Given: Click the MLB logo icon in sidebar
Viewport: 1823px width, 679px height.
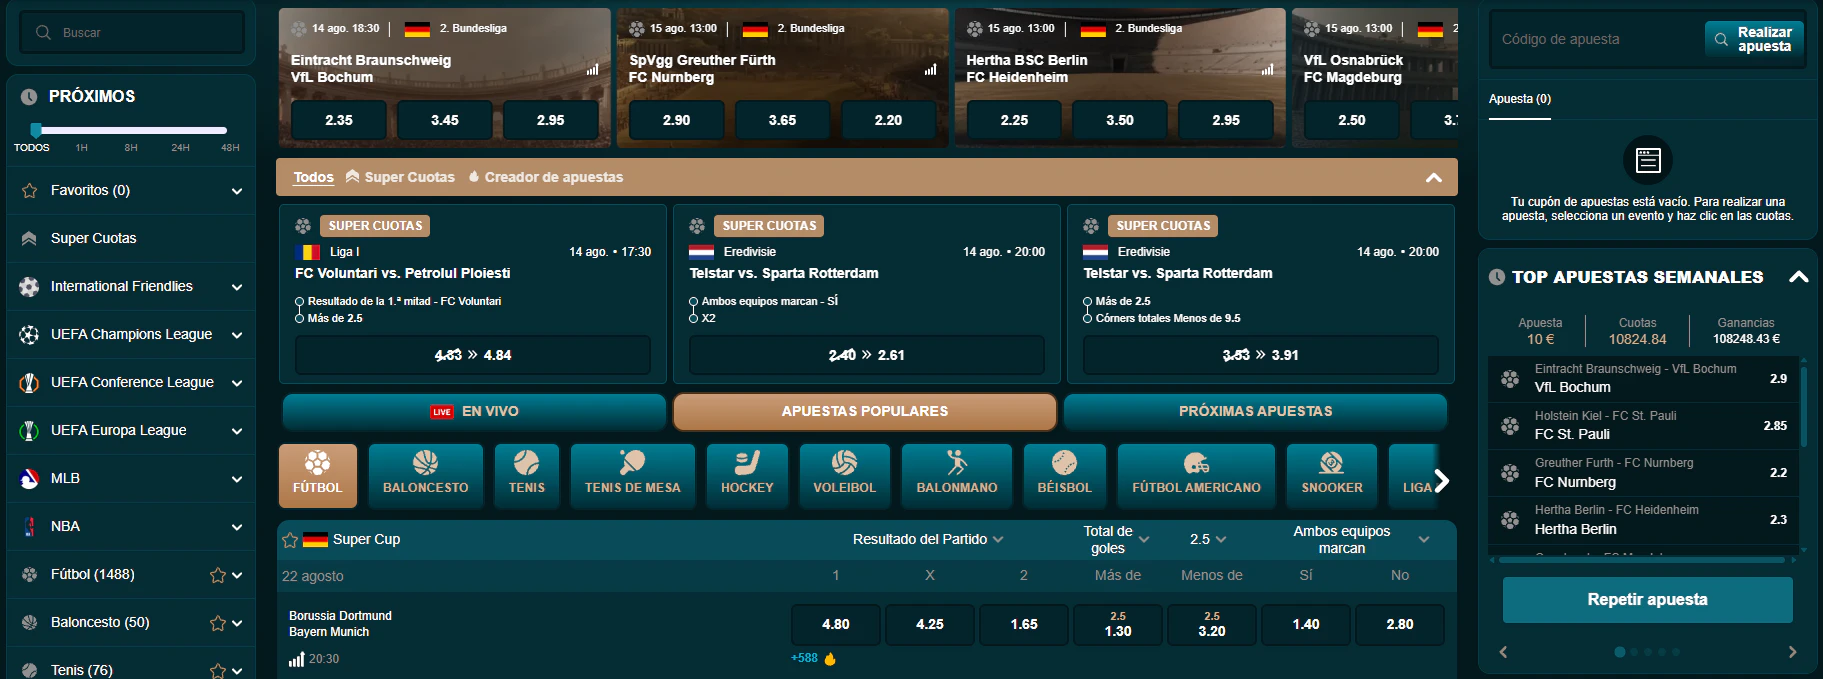Looking at the screenshot, I should point(29,478).
